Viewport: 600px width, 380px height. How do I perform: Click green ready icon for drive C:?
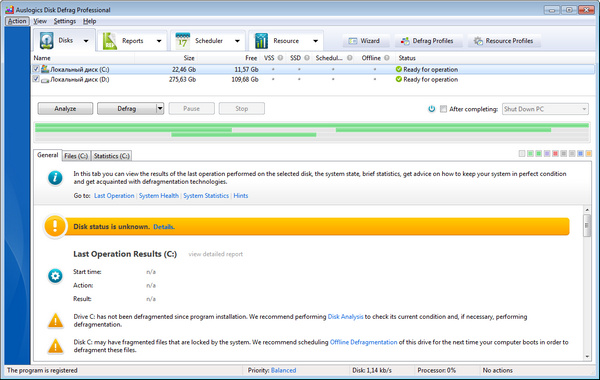click(x=399, y=69)
